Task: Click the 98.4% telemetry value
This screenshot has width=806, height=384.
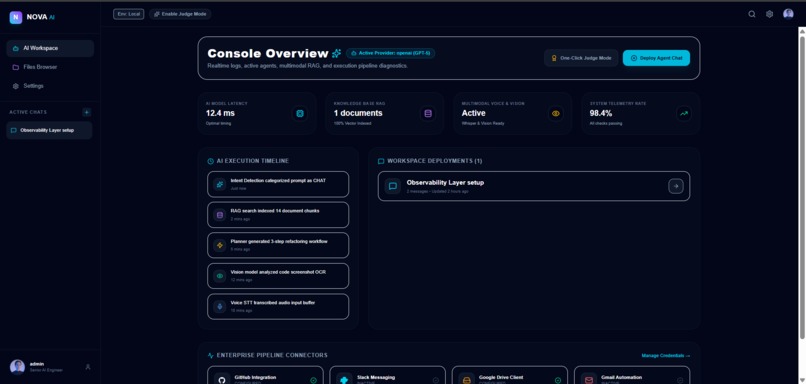Action: [x=601, y=113]
